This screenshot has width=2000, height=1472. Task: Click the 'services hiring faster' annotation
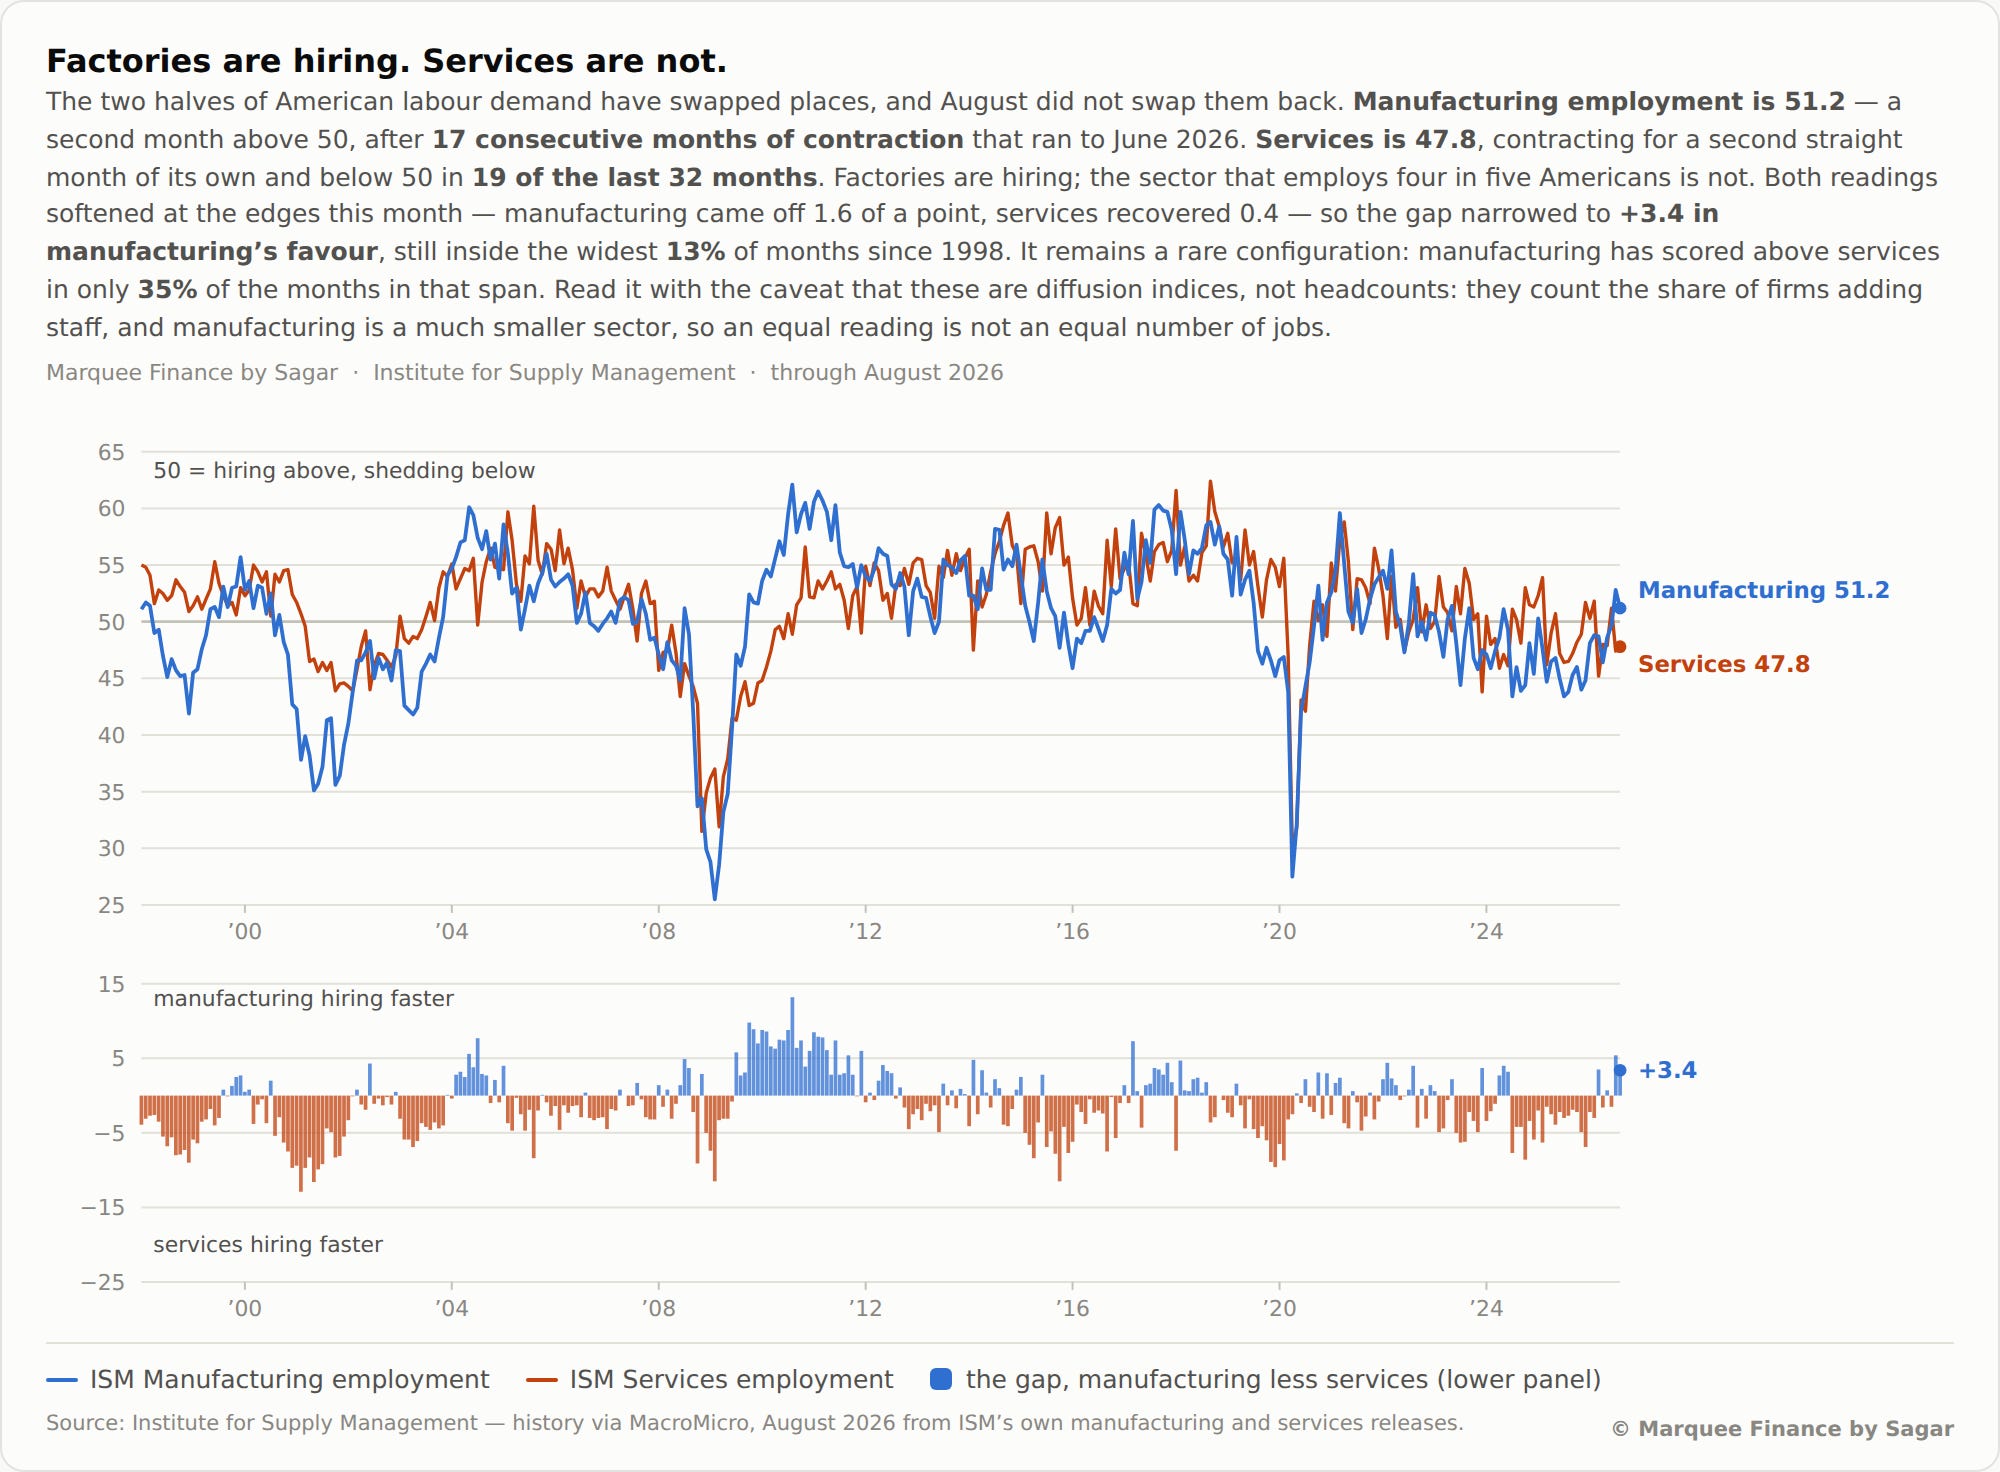tap(268, 1244)
